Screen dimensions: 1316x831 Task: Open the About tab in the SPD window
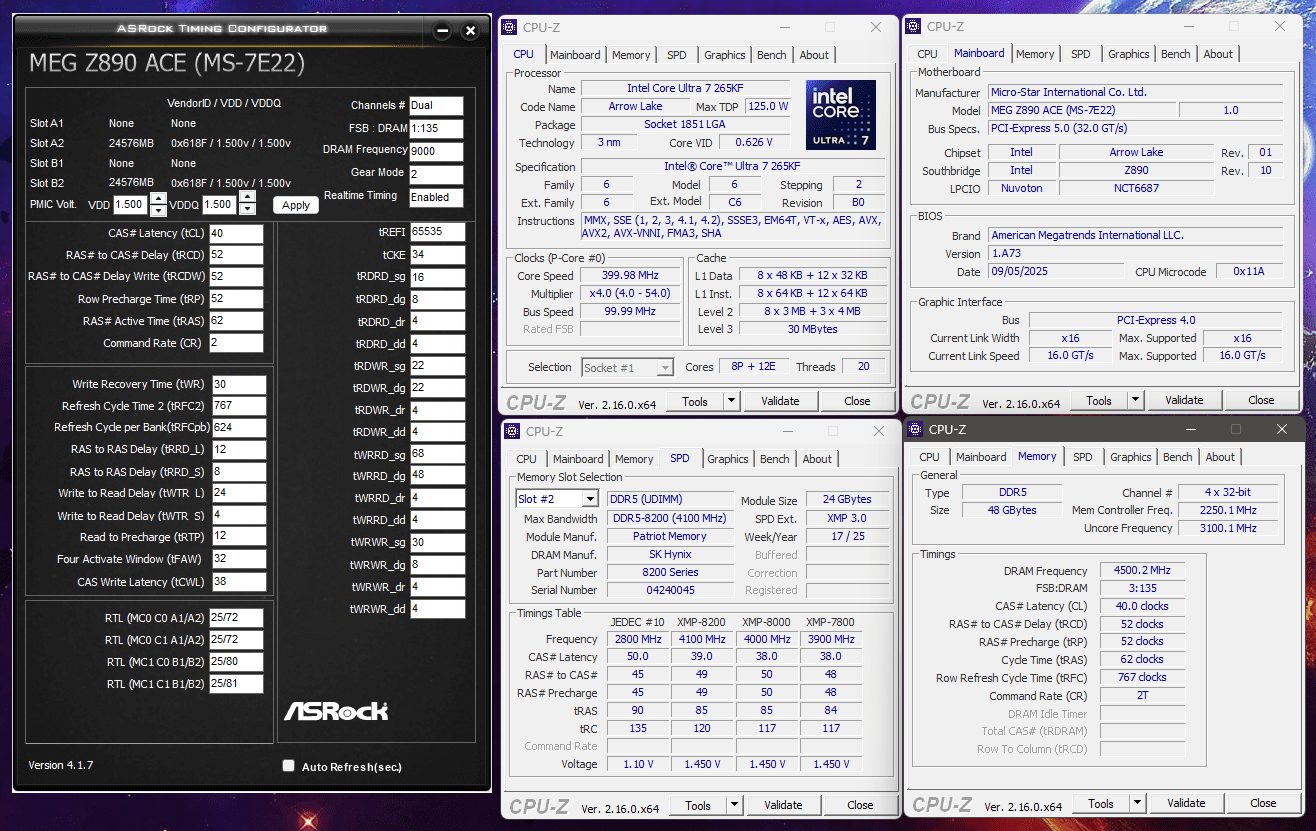817,459
